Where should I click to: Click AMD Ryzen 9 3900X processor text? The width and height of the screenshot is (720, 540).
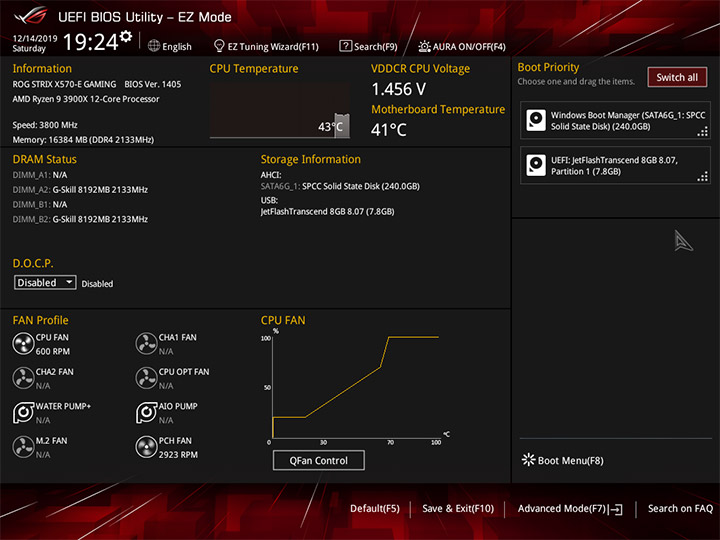pyautogui.click(x=86, y=99)
